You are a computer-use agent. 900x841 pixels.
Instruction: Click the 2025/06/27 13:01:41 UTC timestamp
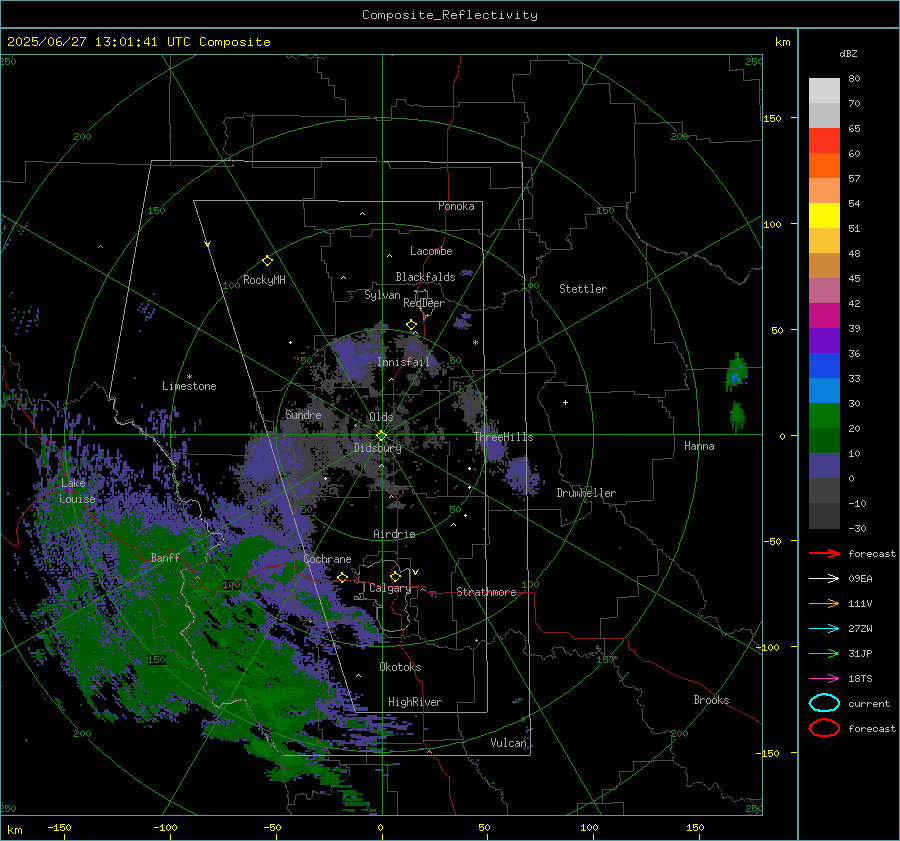coord(139,42)
